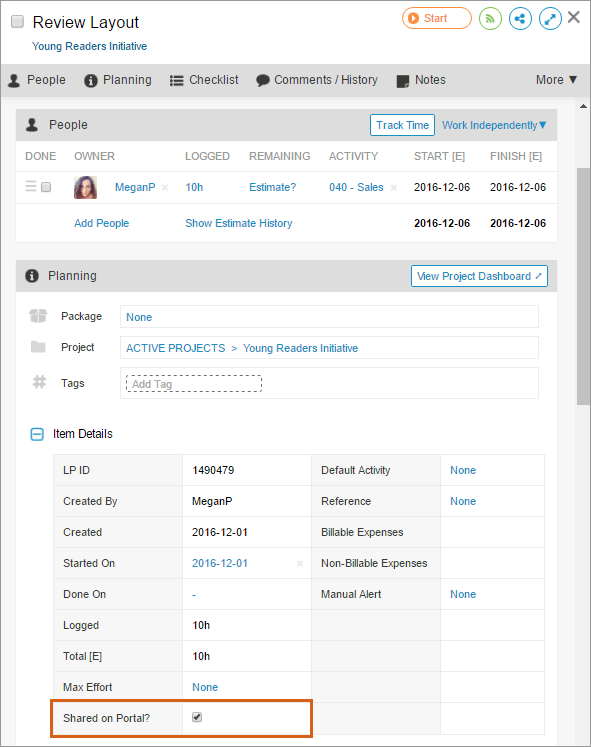Clear the Started On date x icon

(x=300, y=564)
